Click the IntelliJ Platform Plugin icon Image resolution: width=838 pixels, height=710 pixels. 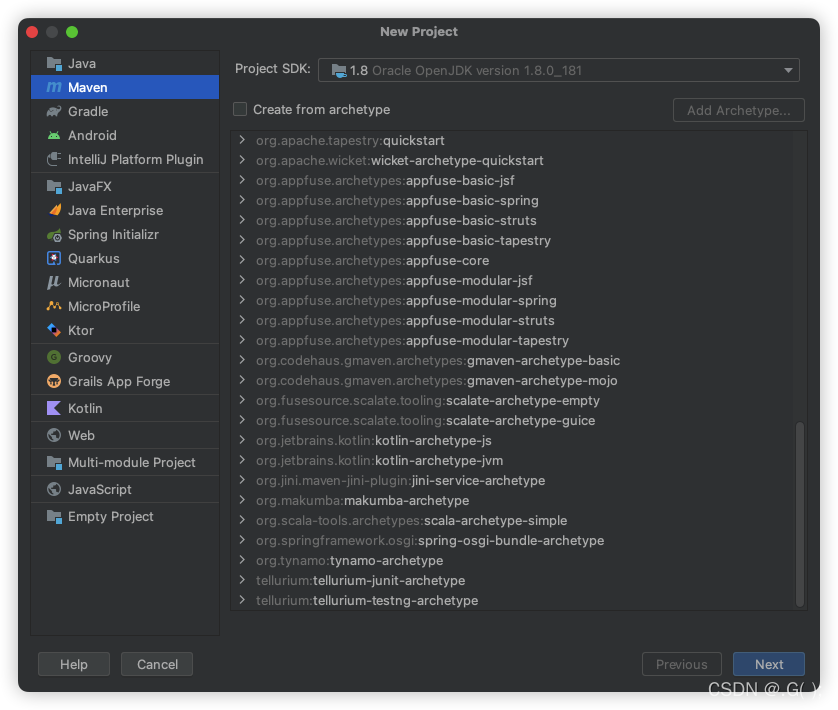click(x=54, y=159)
